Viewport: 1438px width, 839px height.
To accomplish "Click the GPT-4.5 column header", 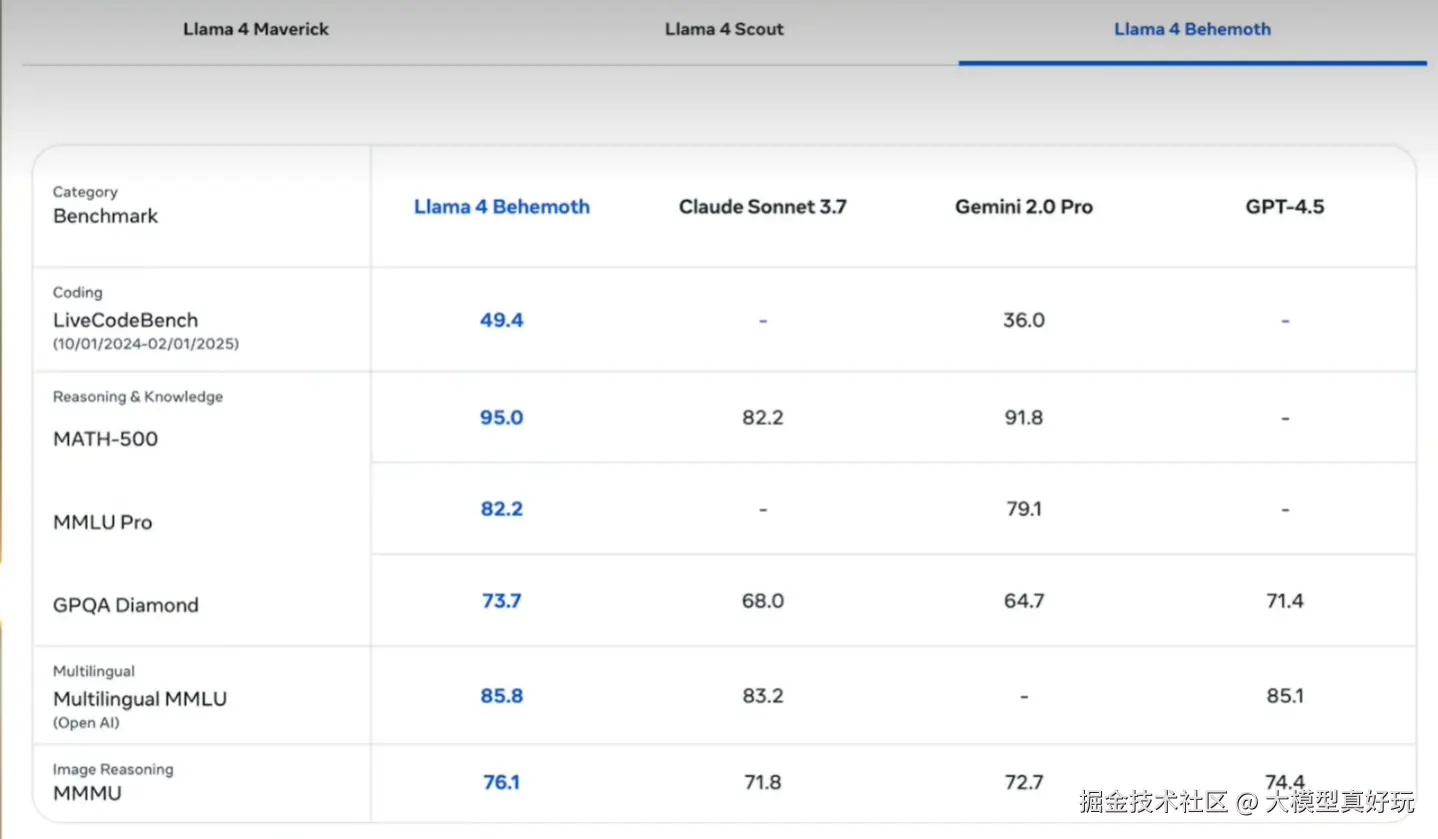I will click(1284, 207).
